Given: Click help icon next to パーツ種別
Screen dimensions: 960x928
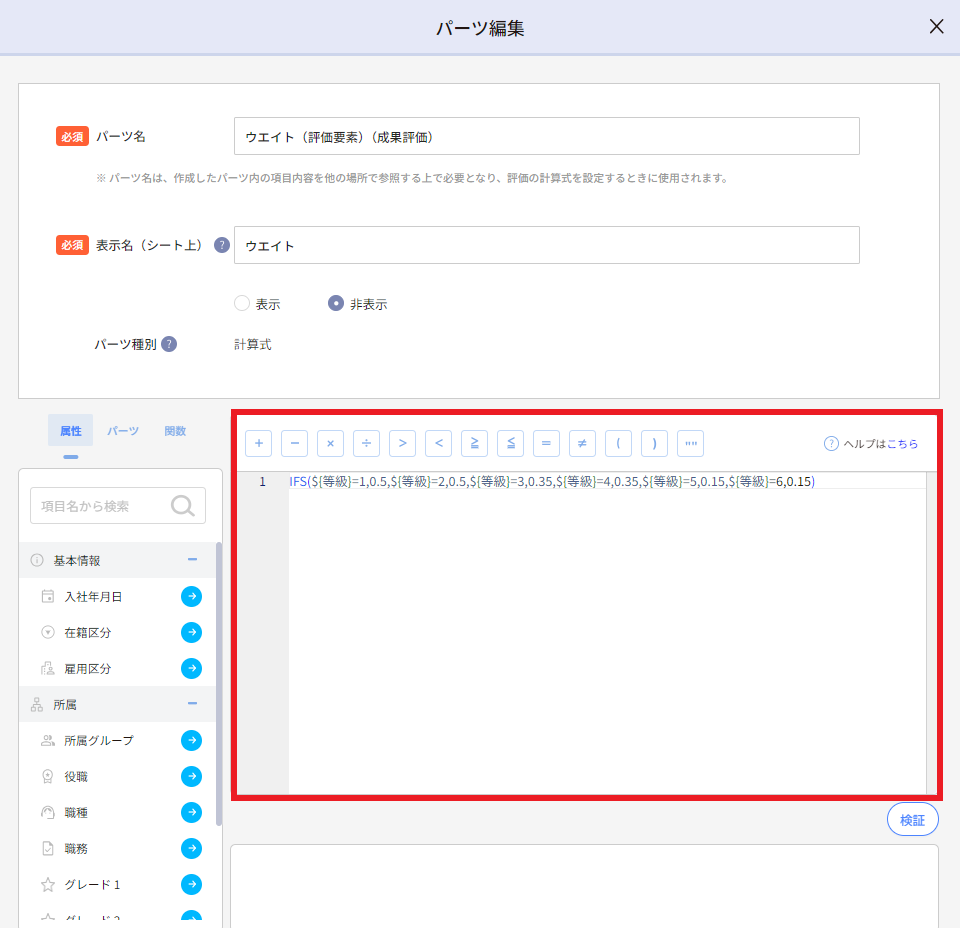Looking at the screenshot, I should (169, 344).
